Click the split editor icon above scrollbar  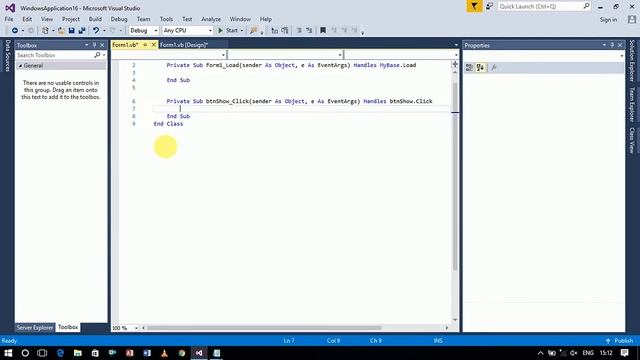(x=455, y=64)
